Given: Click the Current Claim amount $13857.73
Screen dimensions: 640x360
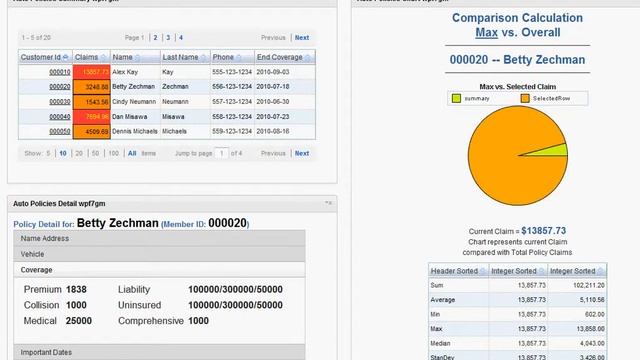Looking at the screenshot, I should pos(544,231).
